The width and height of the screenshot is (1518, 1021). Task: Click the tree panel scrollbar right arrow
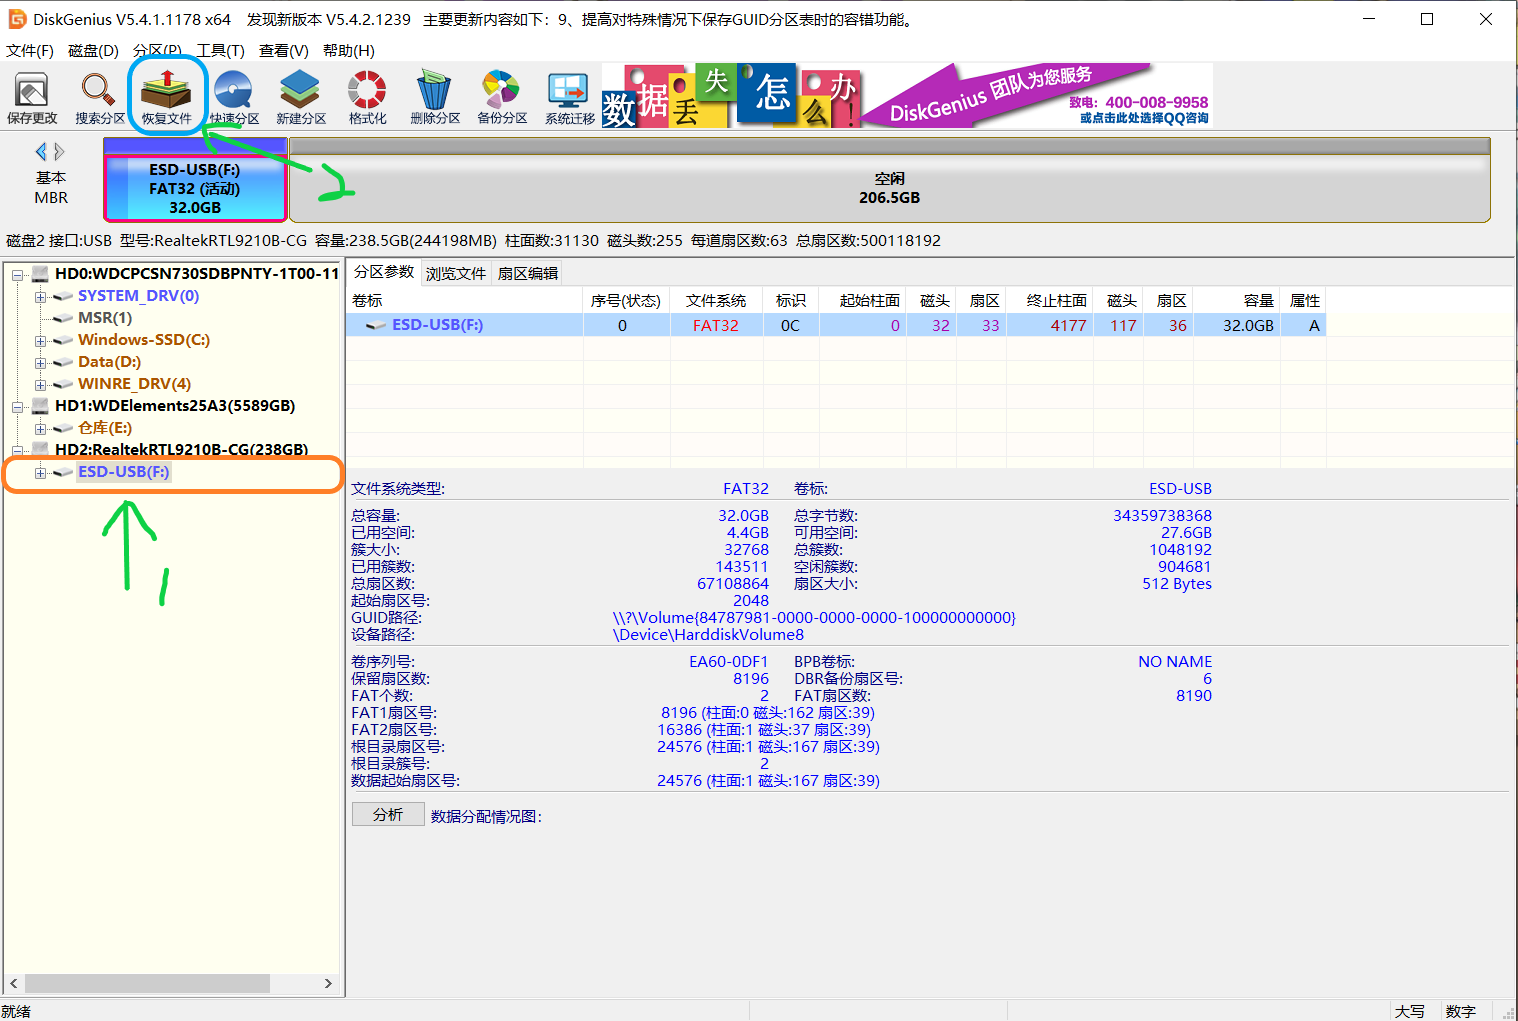pyautogui.click(x=328, y=983)
